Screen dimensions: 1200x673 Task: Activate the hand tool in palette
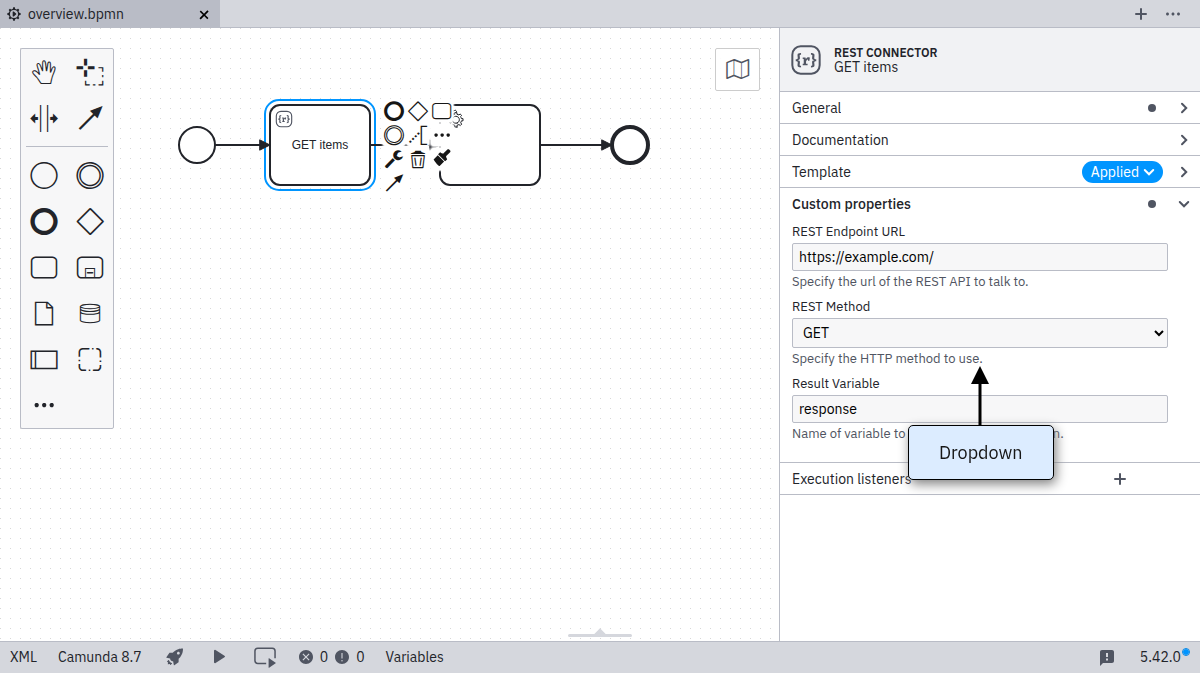tap(44, 72)
